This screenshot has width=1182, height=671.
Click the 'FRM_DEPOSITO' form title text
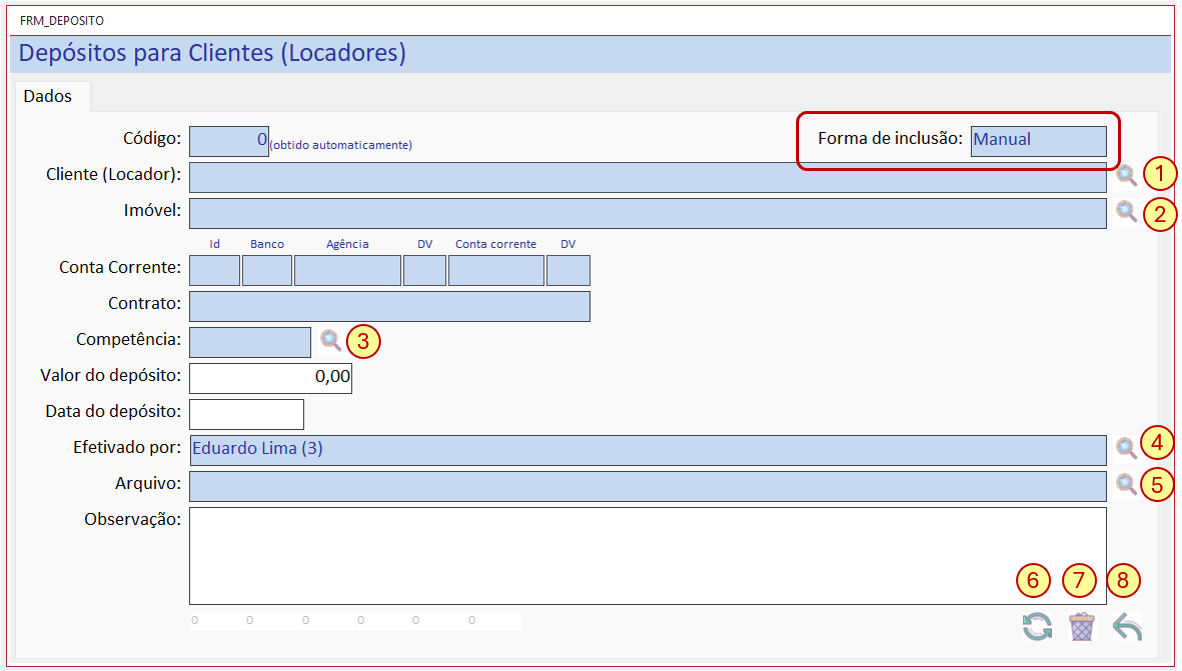click(62, 20)
